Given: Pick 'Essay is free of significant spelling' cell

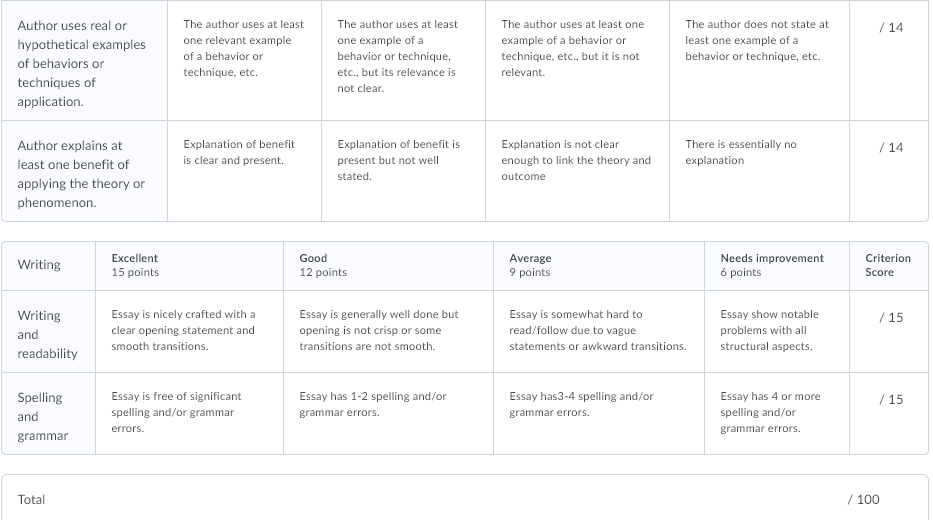Looking at the screenshot, I should tap(189, 414).
